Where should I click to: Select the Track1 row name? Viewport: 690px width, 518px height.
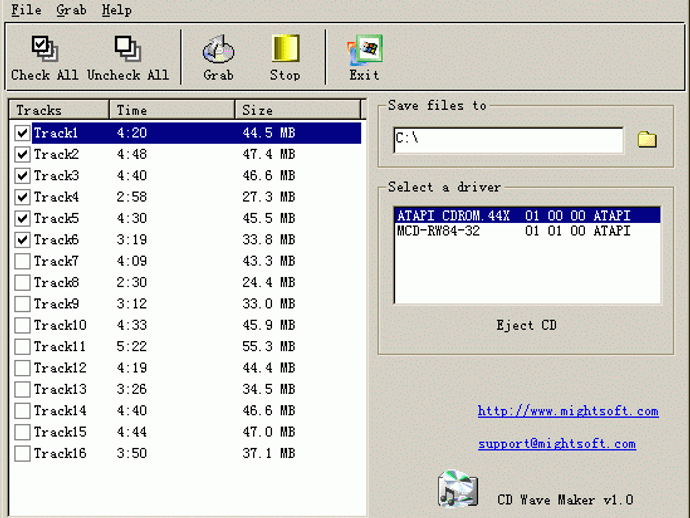(56, 133)
